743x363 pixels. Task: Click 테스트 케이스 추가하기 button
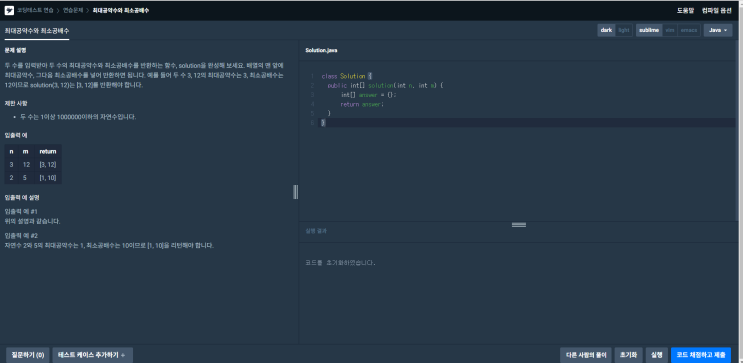(x=92, y=355)
